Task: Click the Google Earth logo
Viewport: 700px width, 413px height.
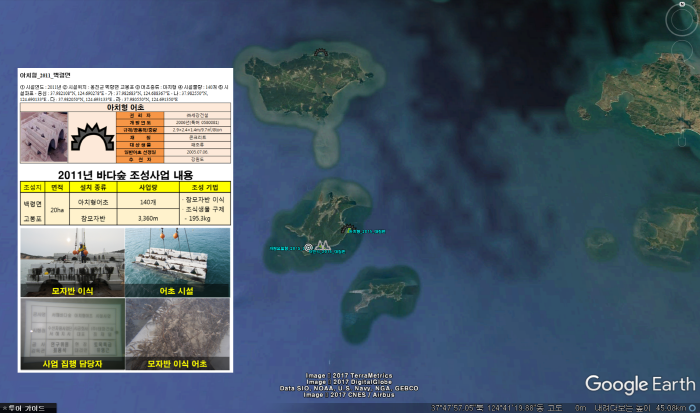Action: [x=640, y=384]
